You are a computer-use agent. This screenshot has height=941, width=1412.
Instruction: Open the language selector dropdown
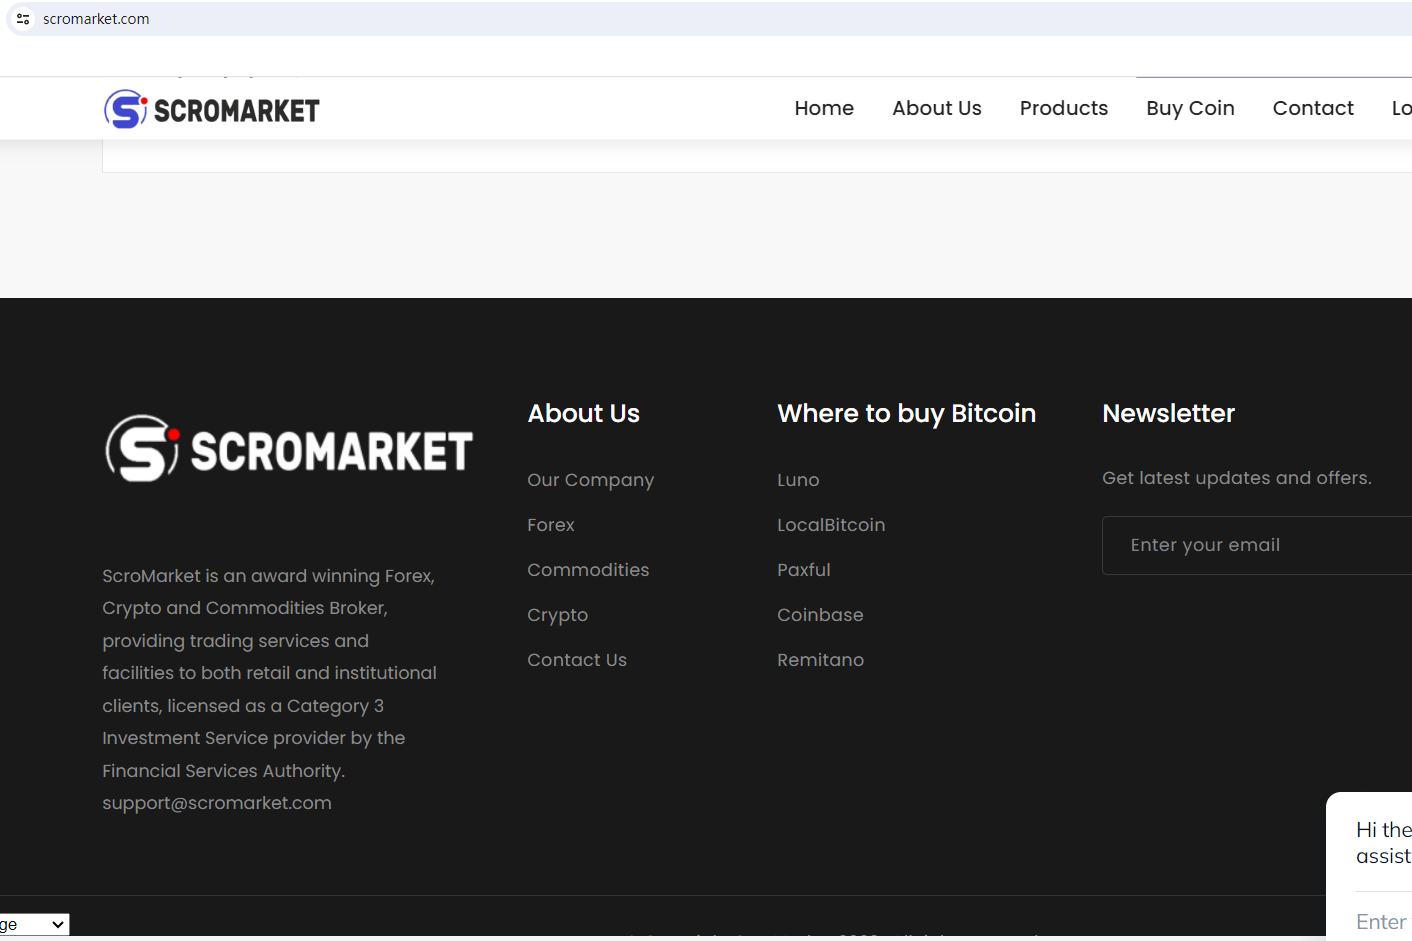click(34, 925)
